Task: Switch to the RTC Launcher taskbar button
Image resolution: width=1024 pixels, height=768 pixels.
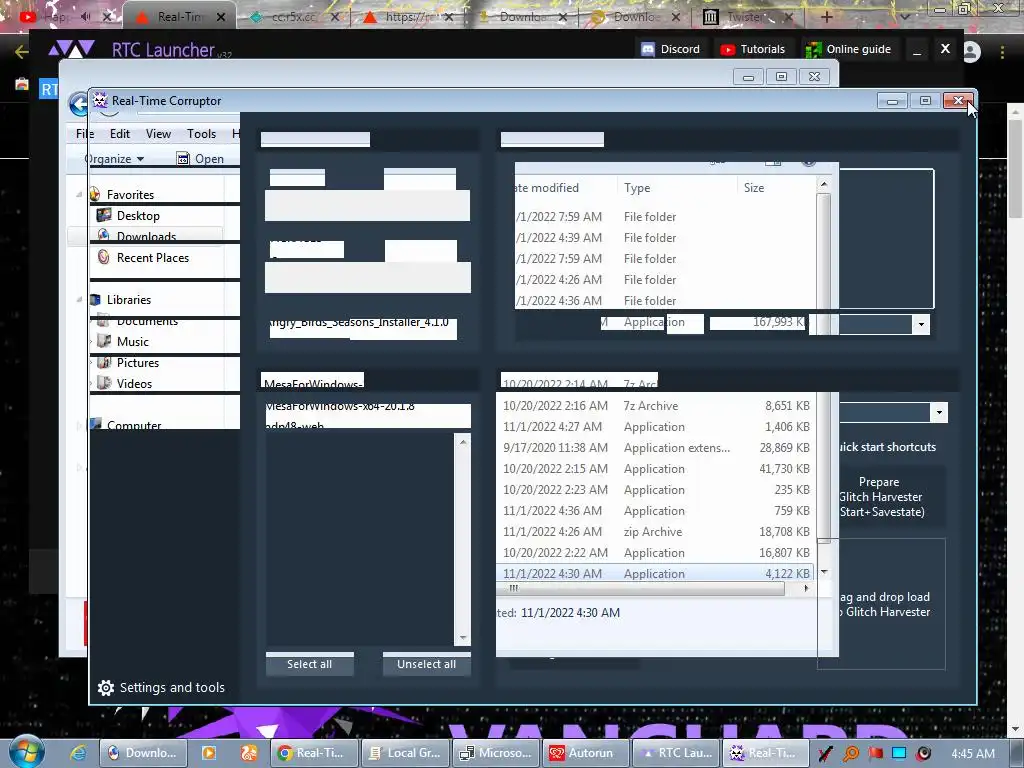Action: pyautogui.click(x=676, y=753)
